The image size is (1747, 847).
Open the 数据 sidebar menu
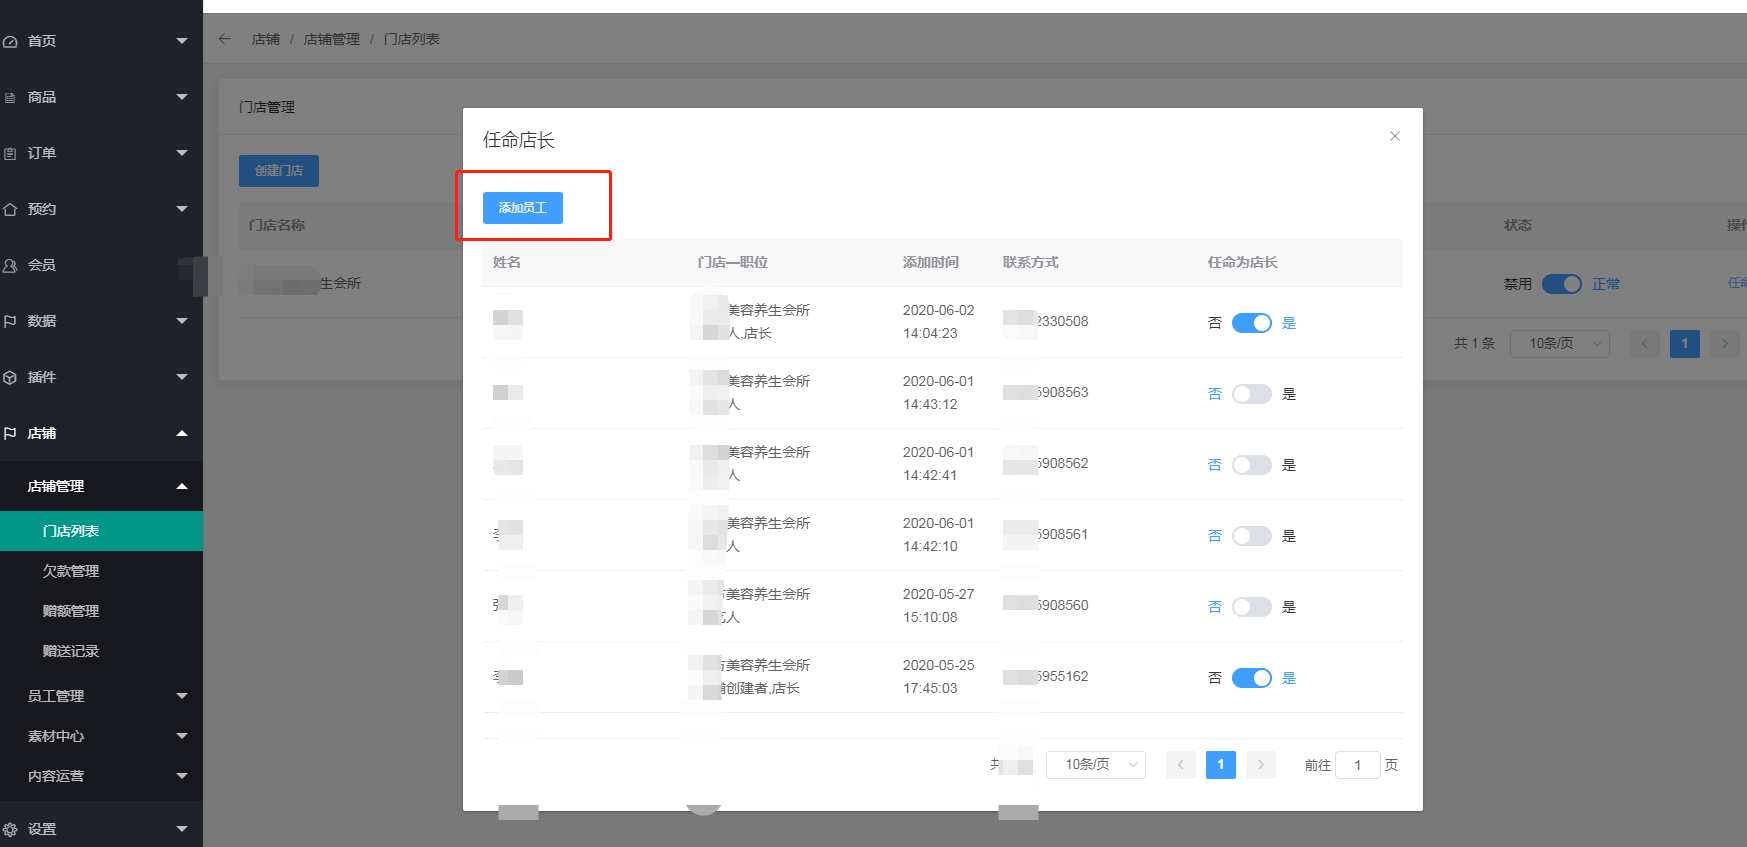pos(101,321)
